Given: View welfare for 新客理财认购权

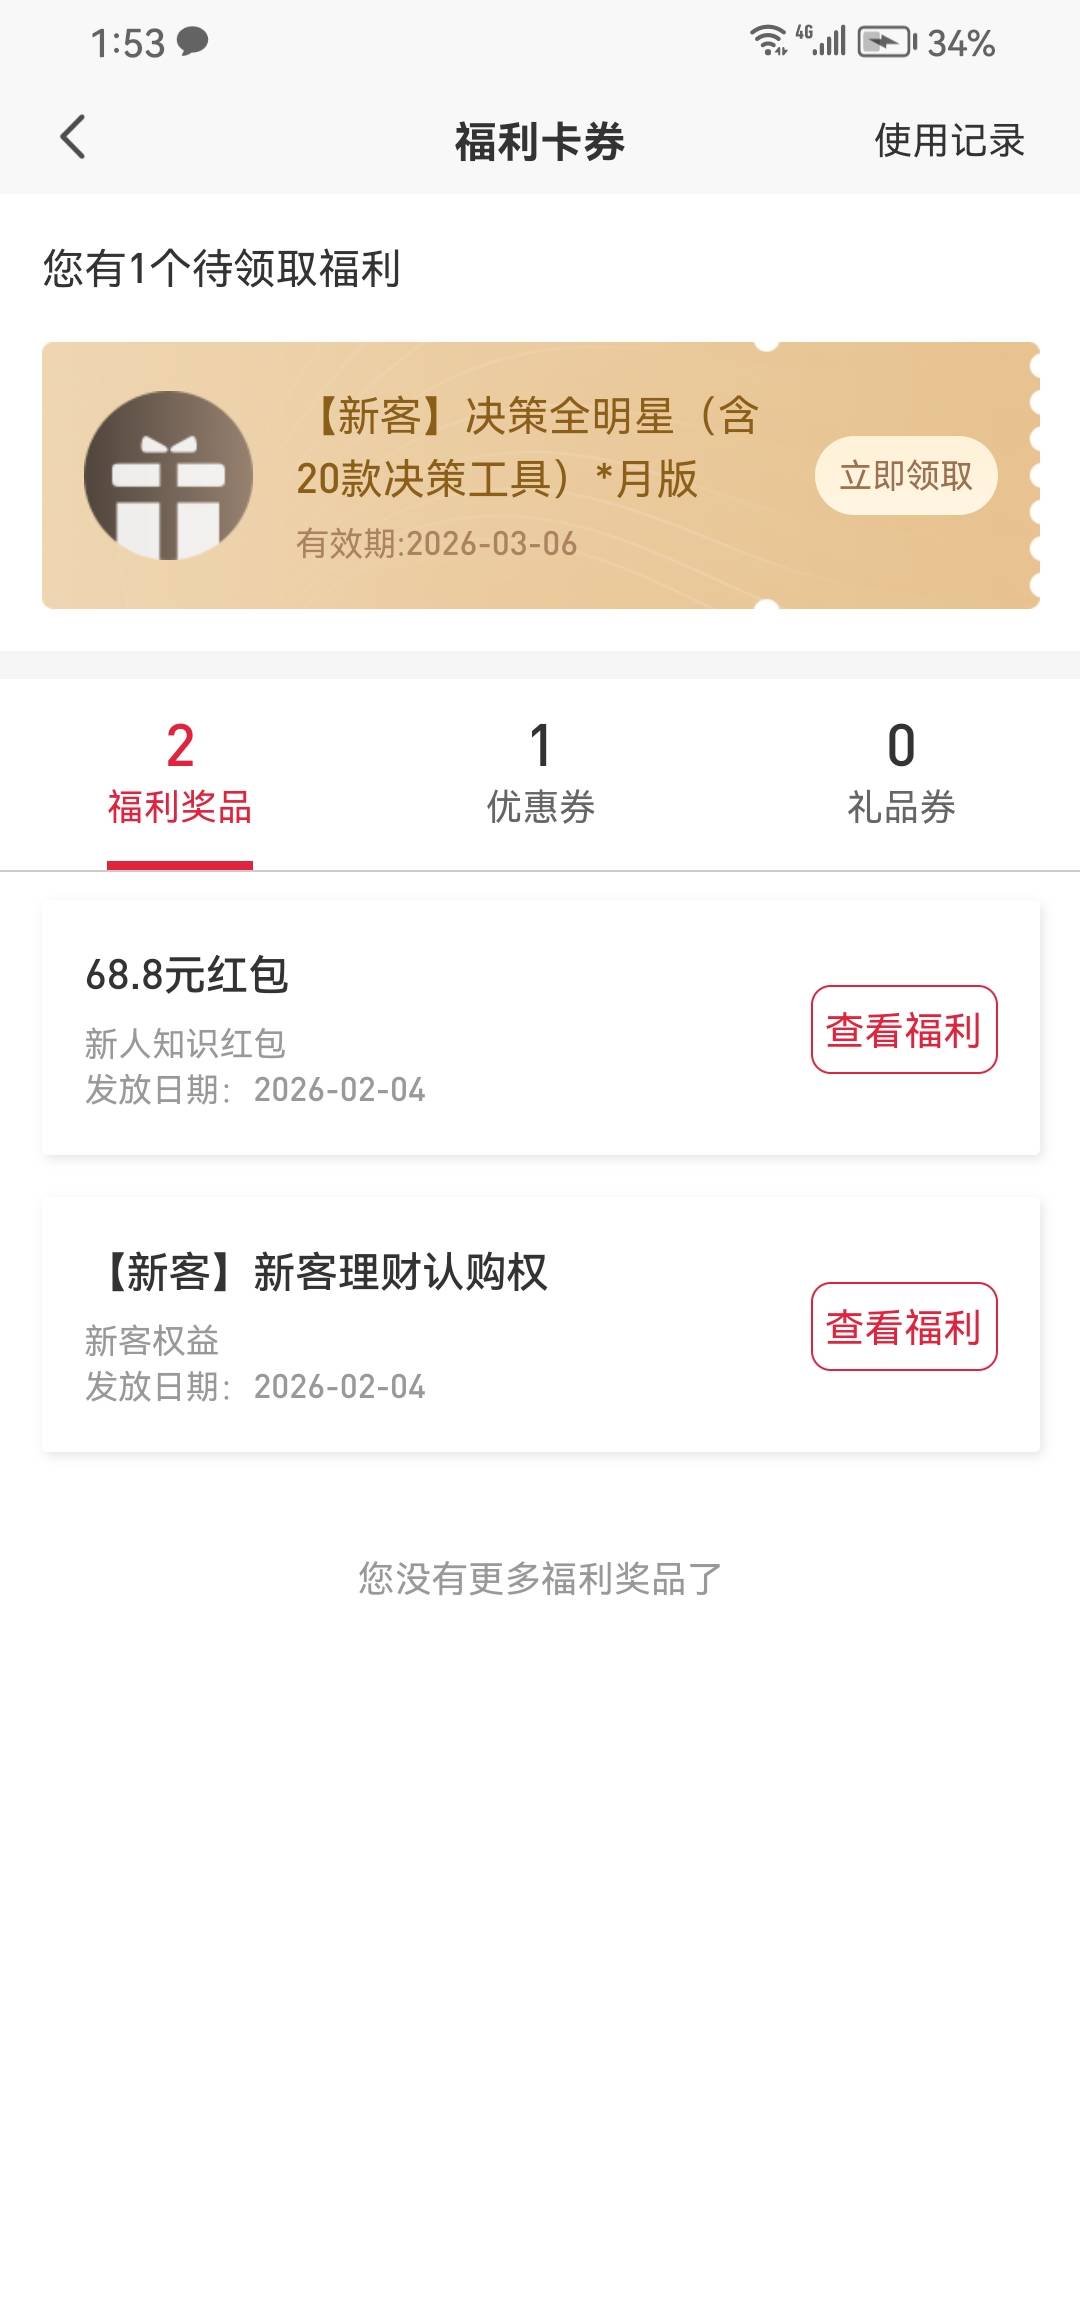Looking at the screenshot, I should [904, 1327].
